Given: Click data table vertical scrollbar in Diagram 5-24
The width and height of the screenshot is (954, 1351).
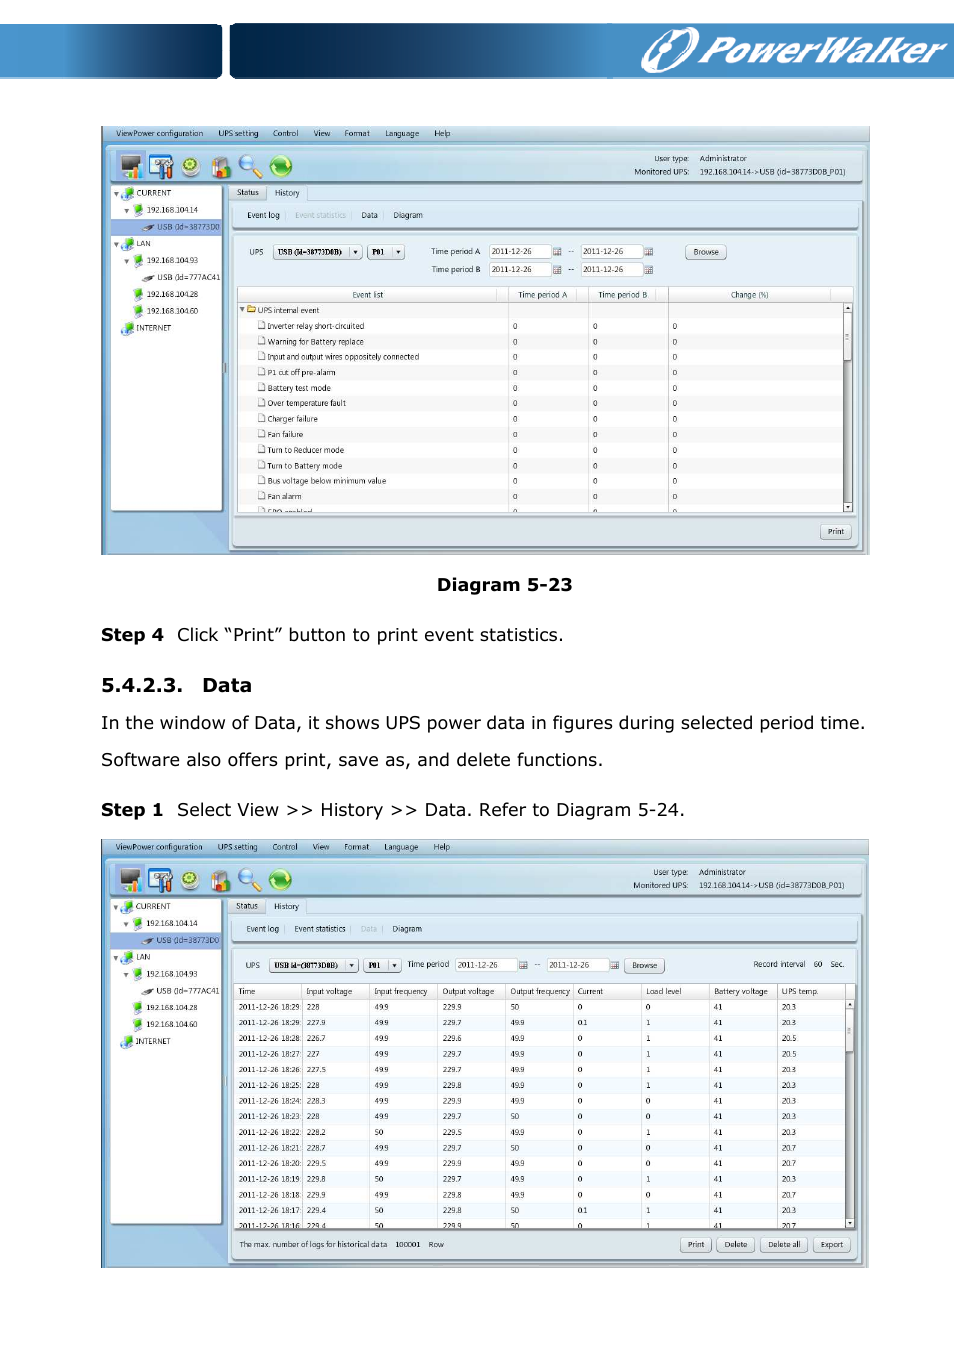Looking at the screenshot, I should pyautogui.click(x=850, y=1114).
